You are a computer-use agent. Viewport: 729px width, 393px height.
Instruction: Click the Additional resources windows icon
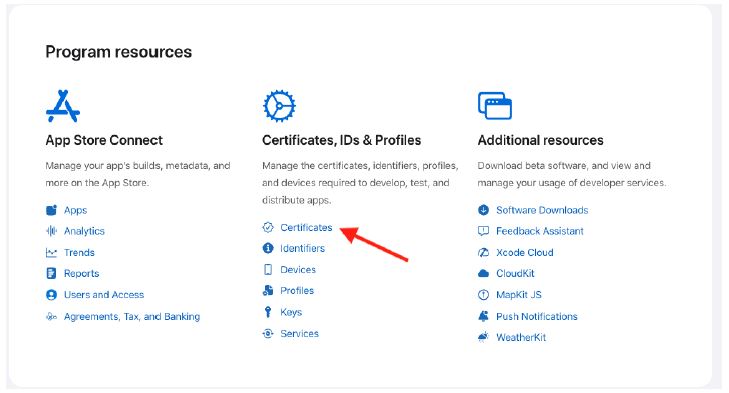tap(495, 106)
